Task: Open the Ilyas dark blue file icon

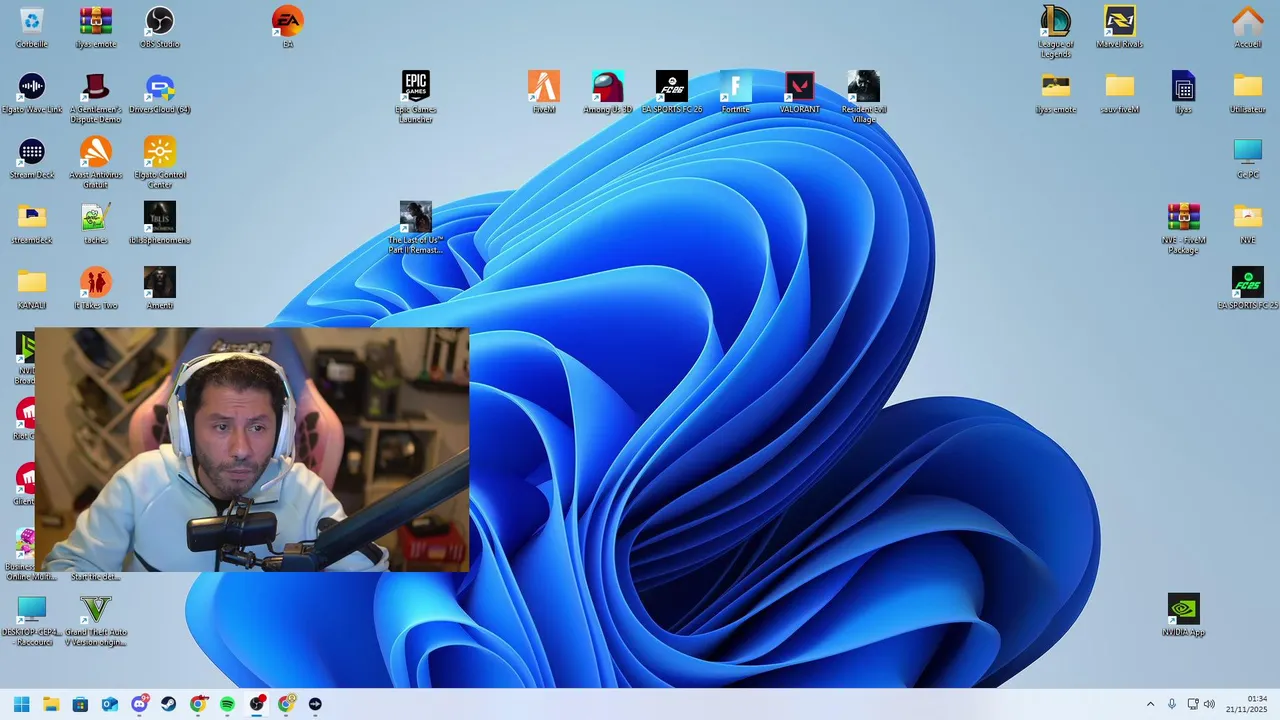Action: point(1184,86)
